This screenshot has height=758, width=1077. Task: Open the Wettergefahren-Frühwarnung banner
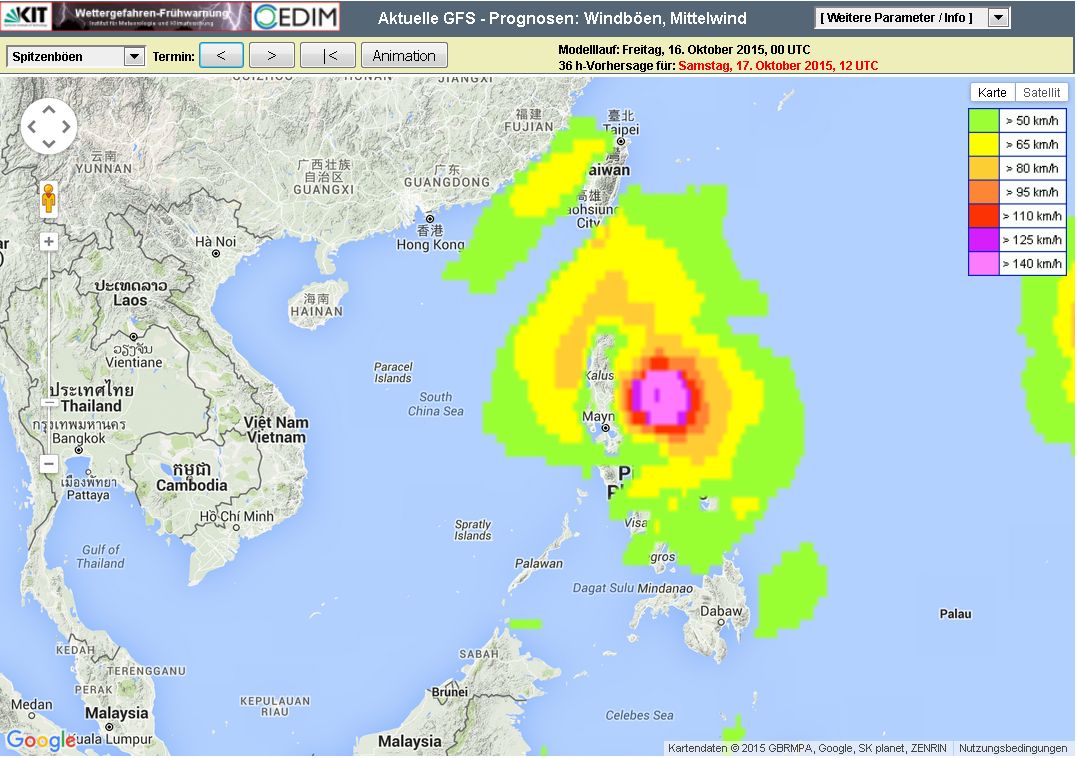click(151, 16)
